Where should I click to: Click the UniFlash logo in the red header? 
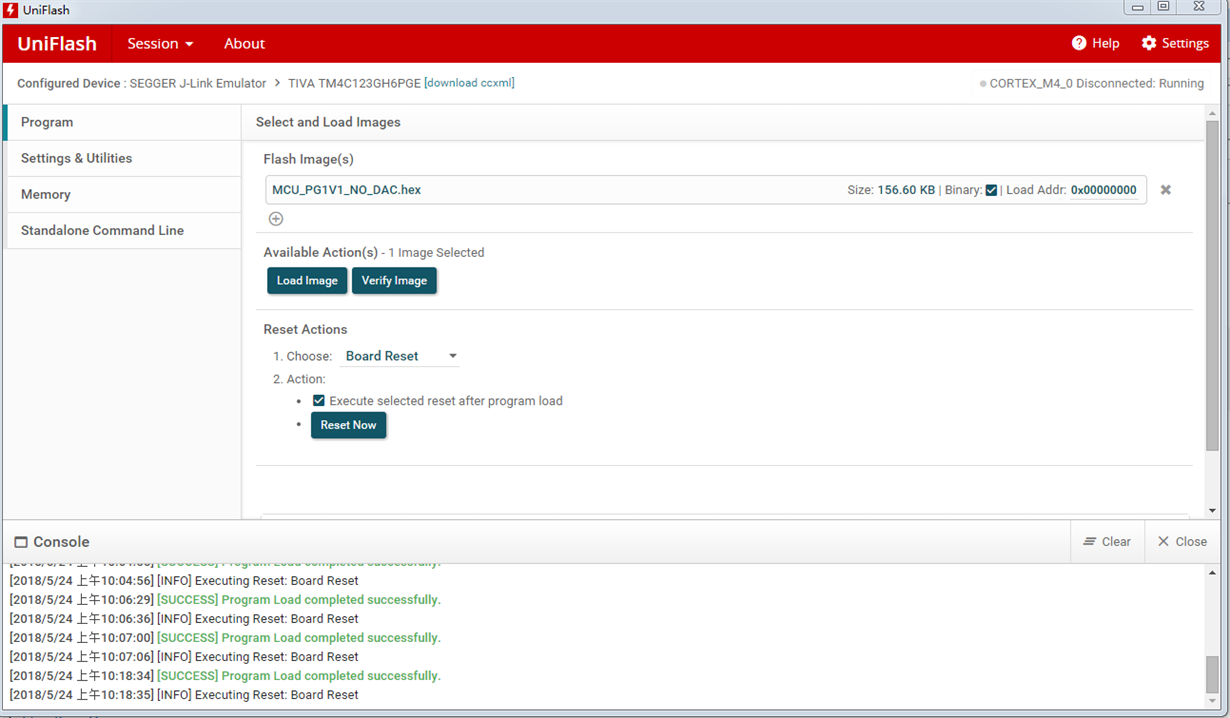point(57,43)
